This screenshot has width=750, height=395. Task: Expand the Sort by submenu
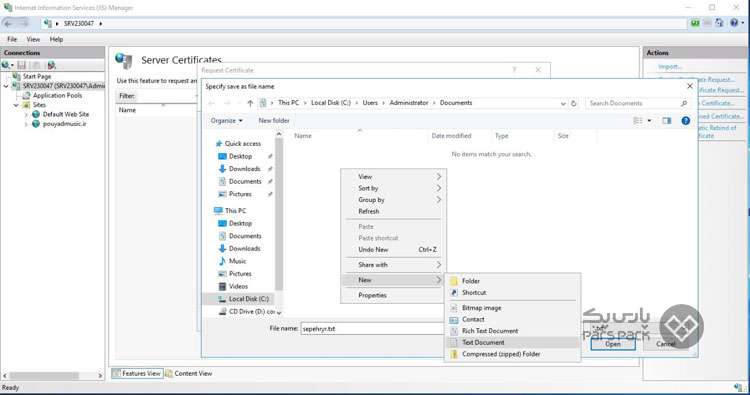point(393,188)
